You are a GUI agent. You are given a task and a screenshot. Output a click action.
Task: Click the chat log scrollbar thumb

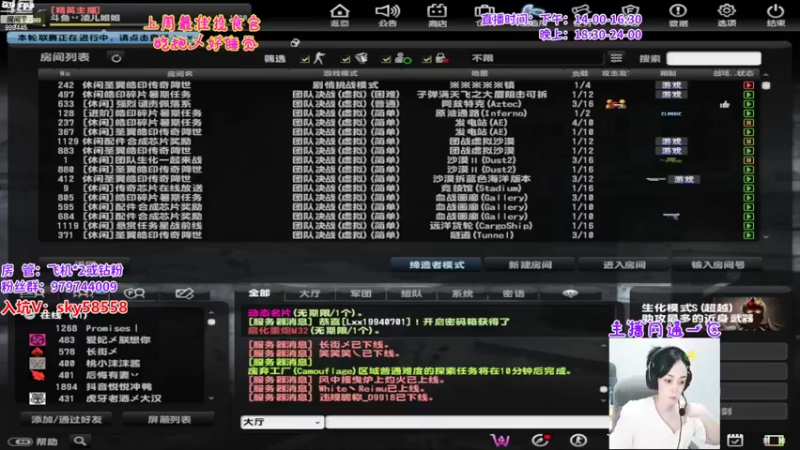pyautogui.click(x=604, y=389)
